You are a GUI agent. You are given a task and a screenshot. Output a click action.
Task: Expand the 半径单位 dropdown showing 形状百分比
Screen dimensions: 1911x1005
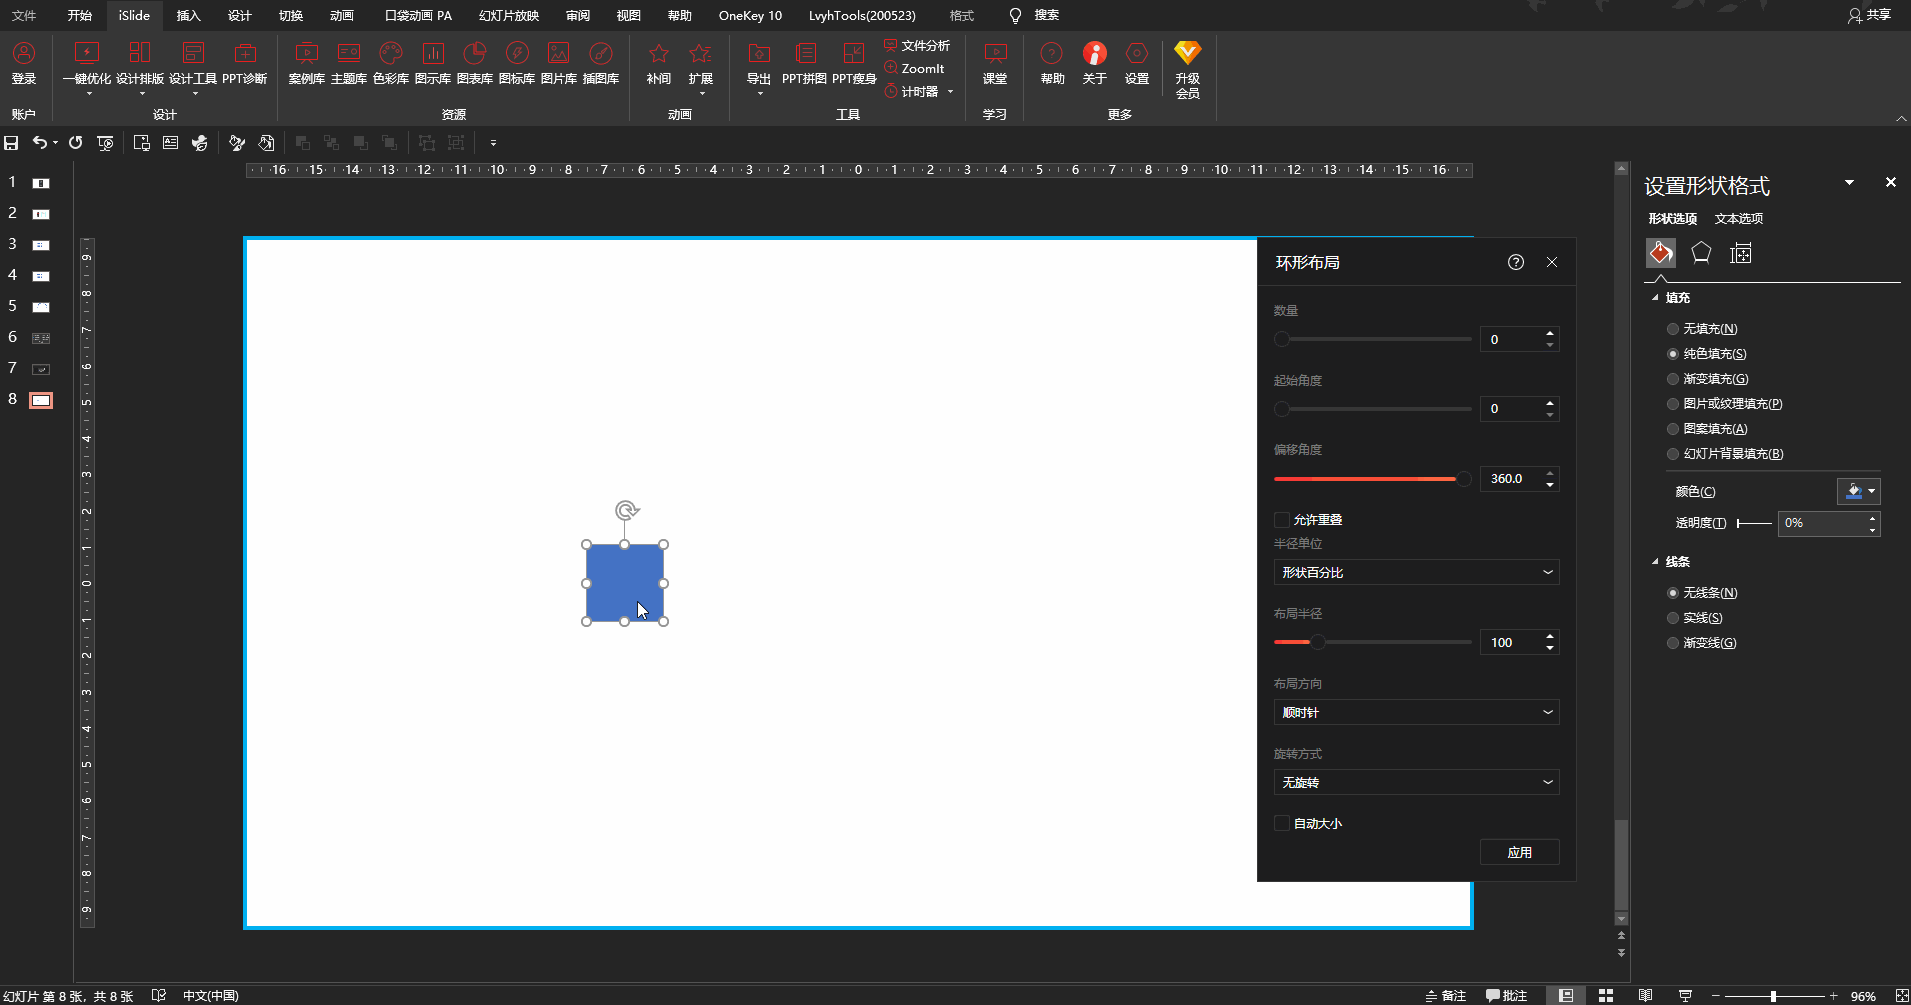point(1416,572)
